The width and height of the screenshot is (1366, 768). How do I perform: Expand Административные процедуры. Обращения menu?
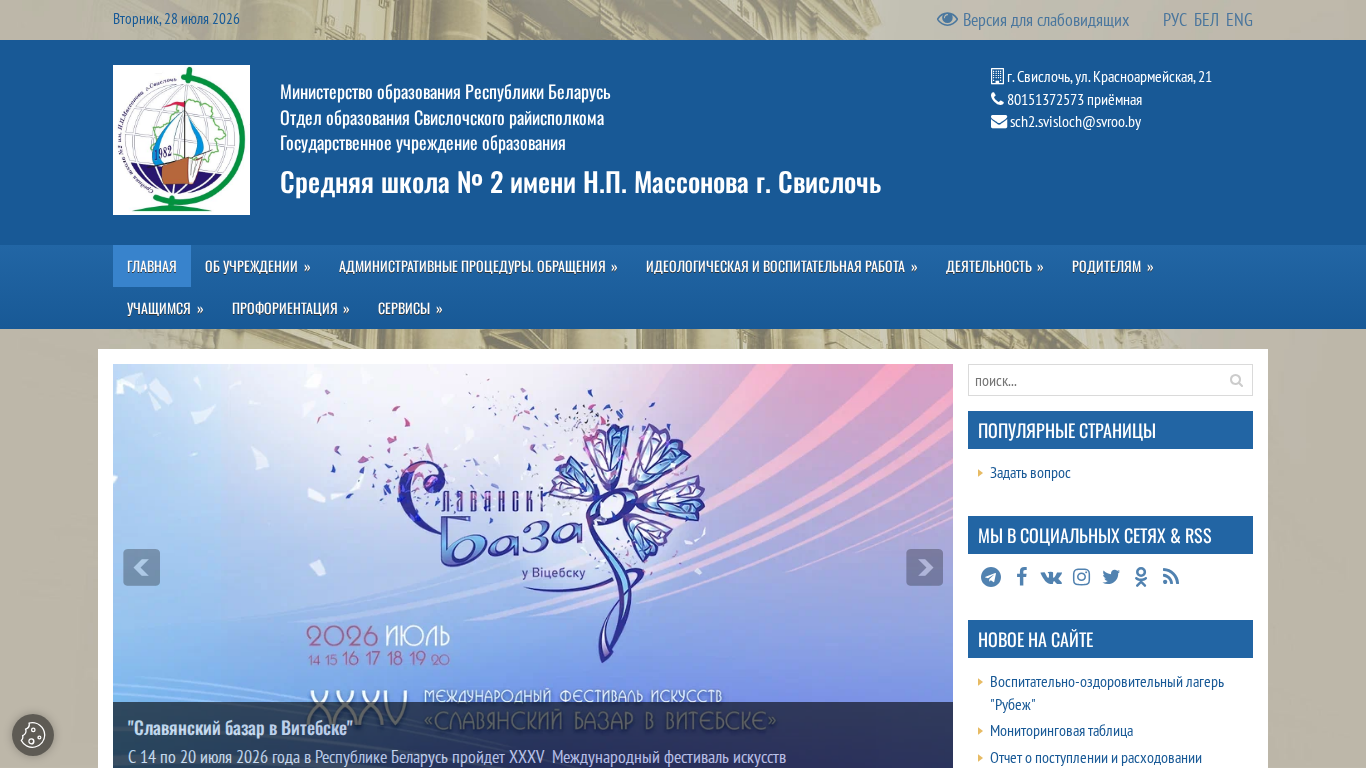pyautogui.click(x=478, y=266)
